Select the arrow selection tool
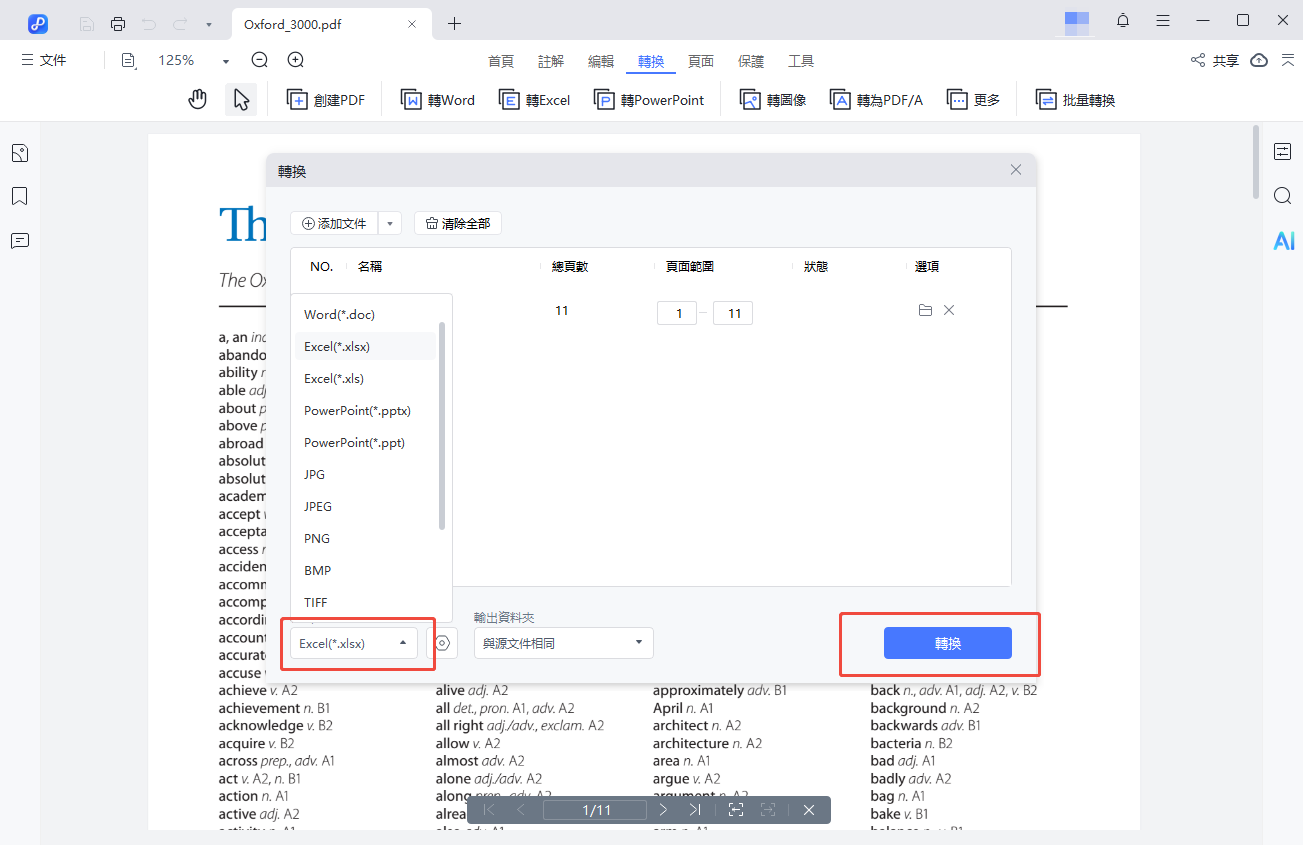The height and width of the screenshot is (845, 1303). point(241,99)
